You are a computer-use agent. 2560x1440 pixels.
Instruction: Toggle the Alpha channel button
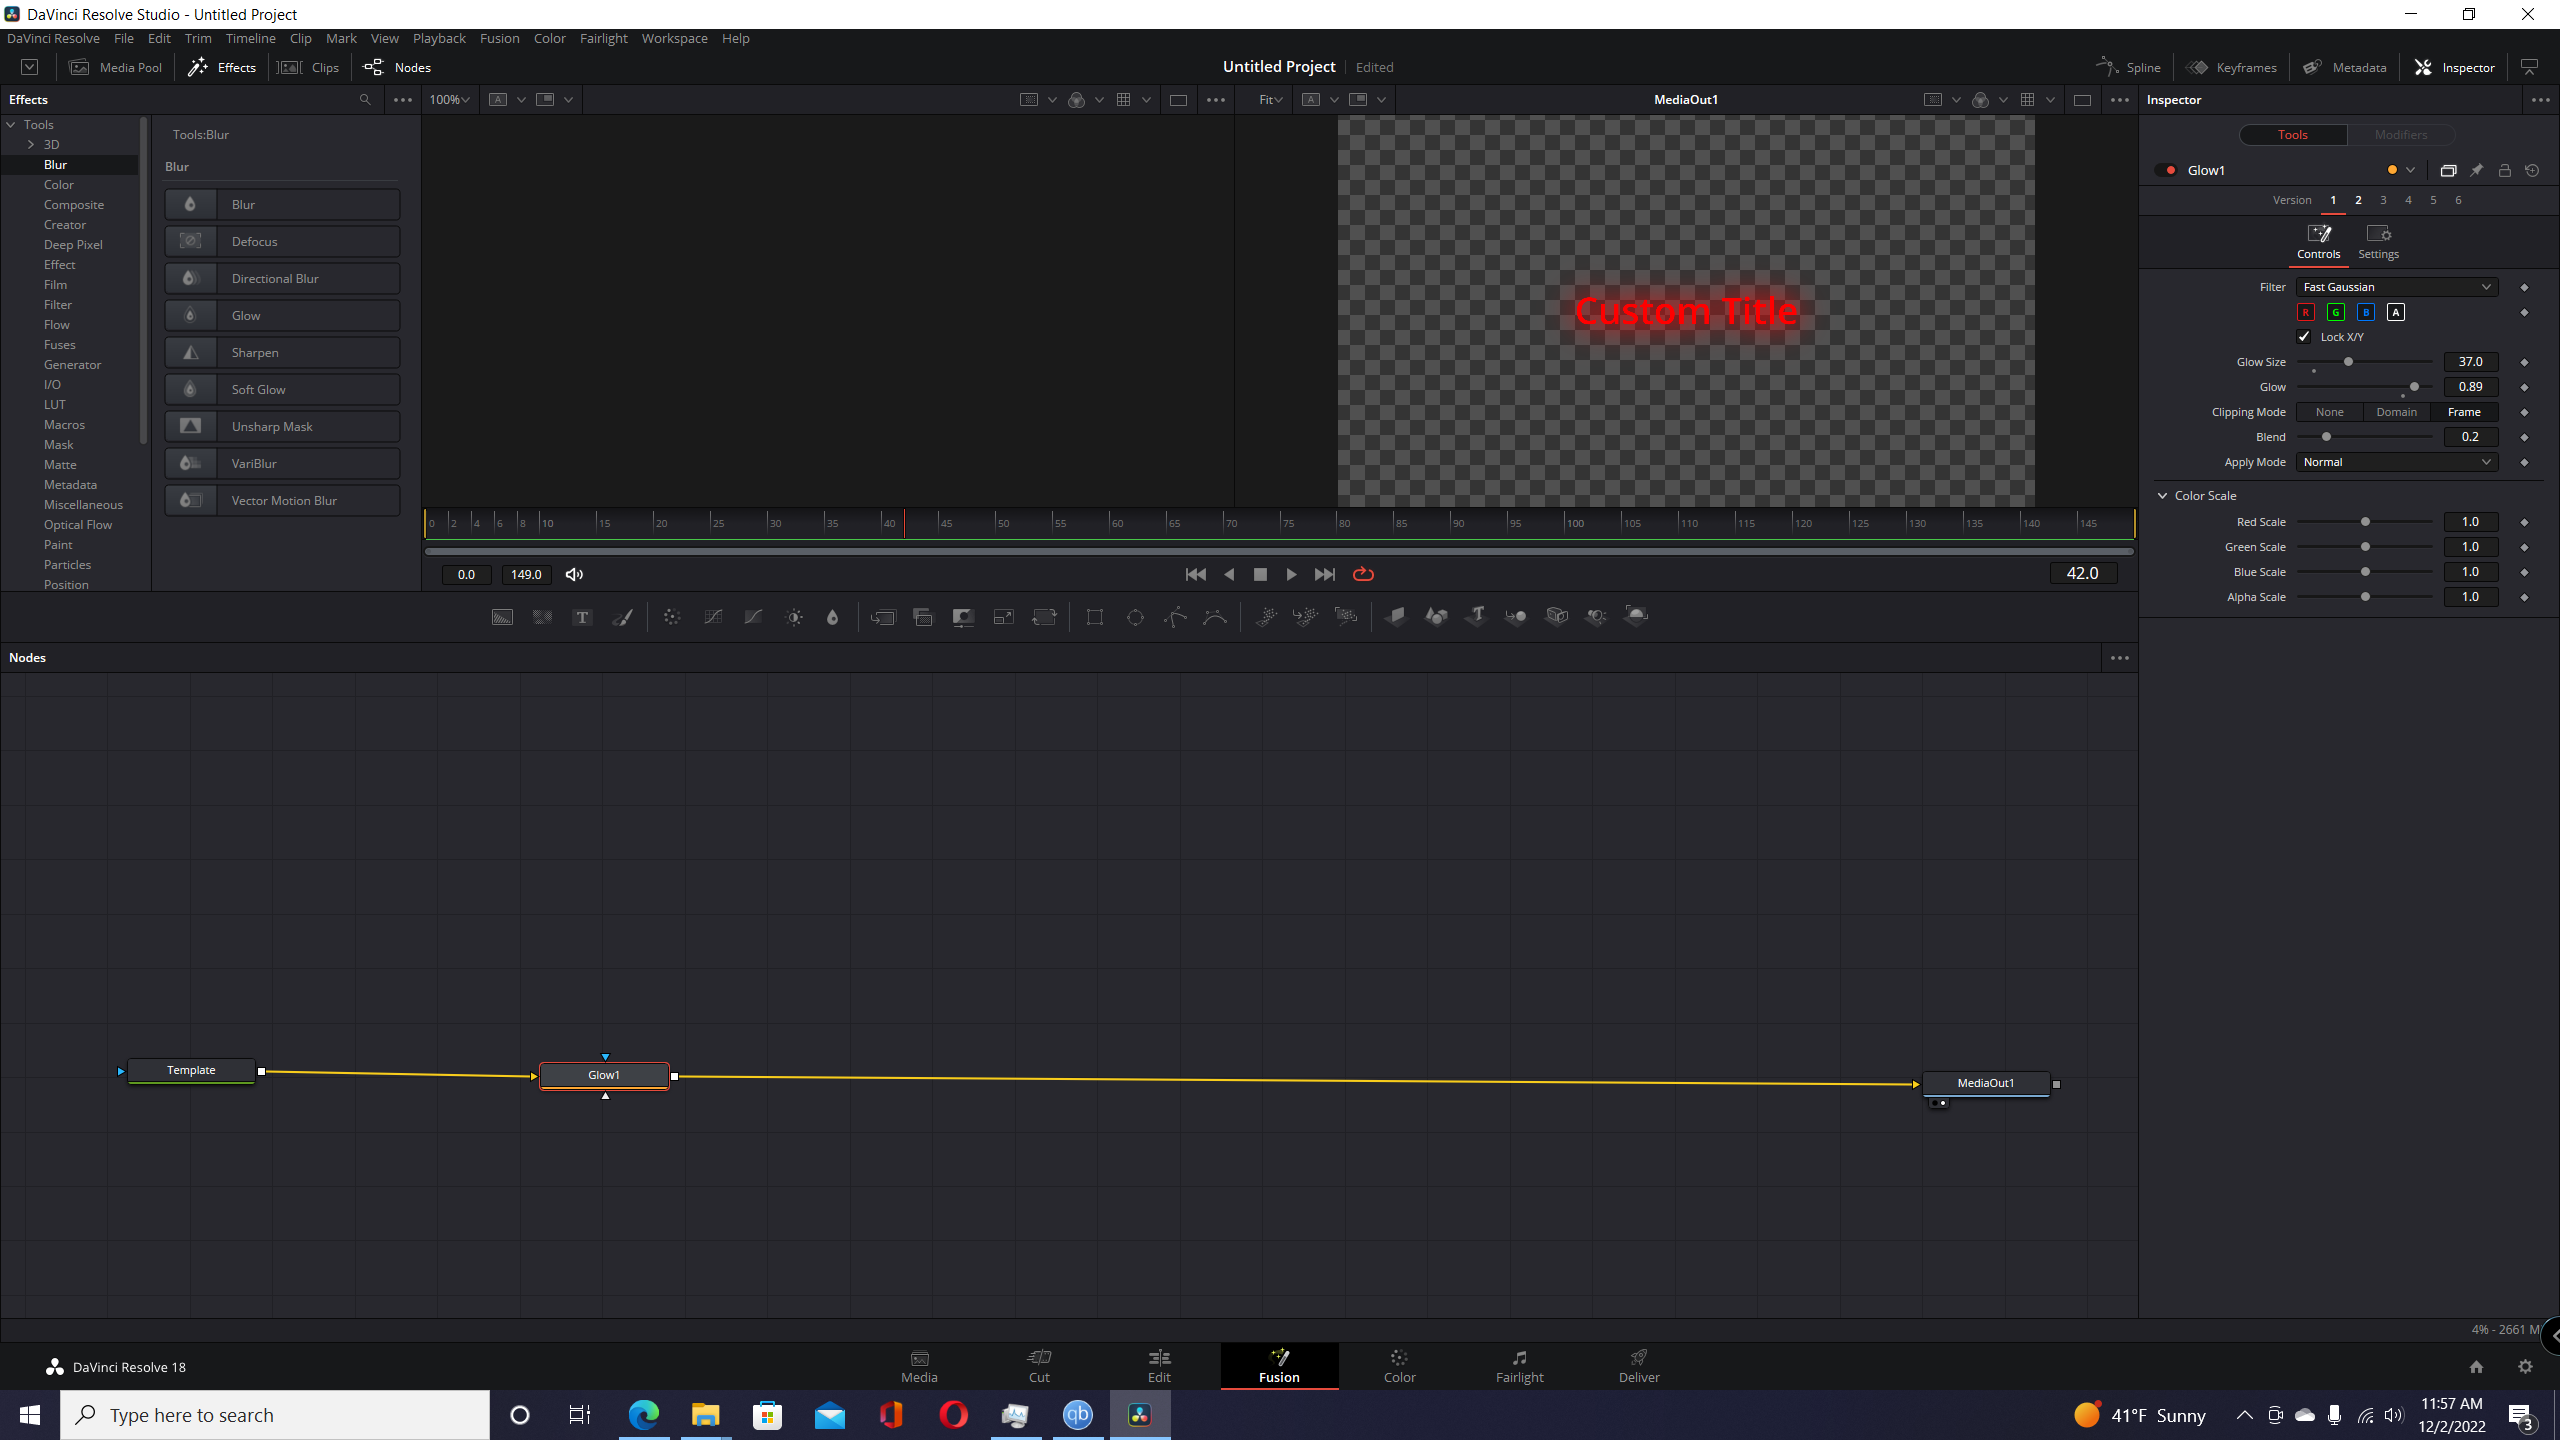(2396, 312)
